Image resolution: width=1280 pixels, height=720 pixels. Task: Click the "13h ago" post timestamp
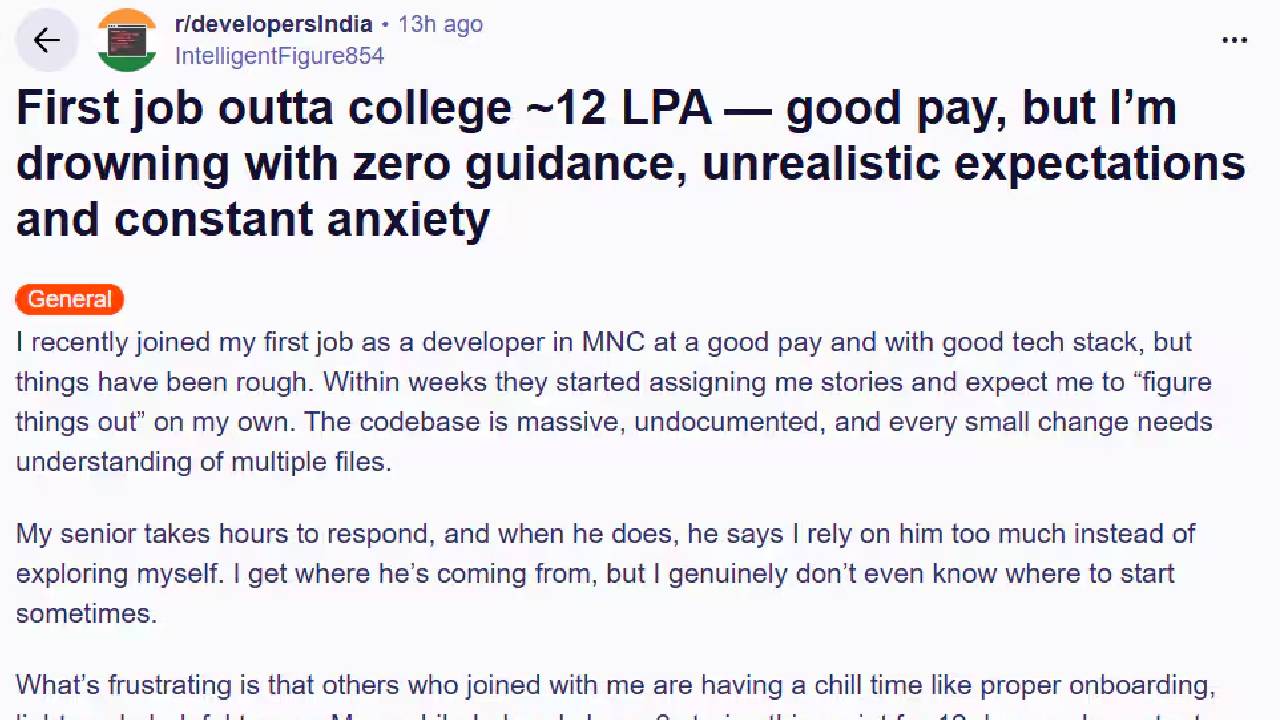[440, 24]
